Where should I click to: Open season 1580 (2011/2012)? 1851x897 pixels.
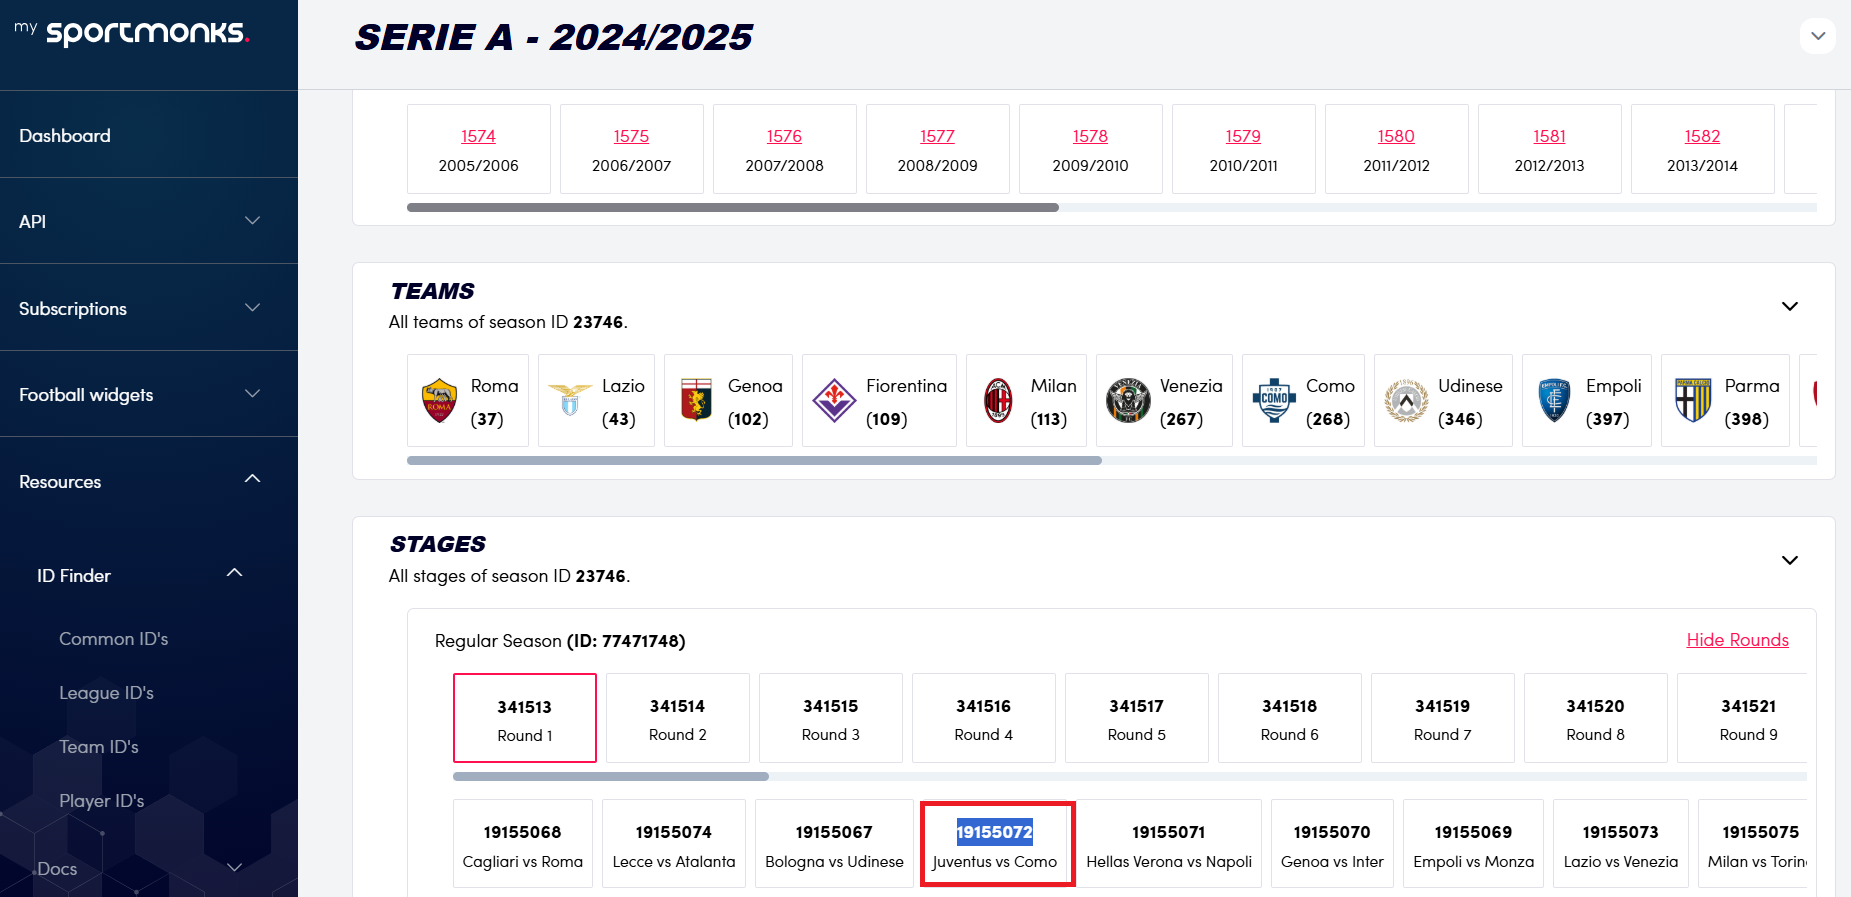point(1396,136)
